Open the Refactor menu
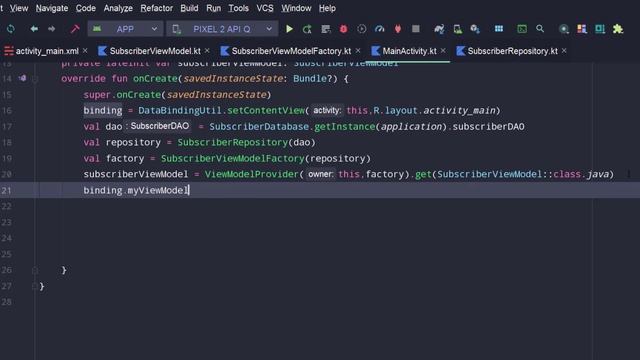This screenshot has height=360, width=640. [x=156, y=8]
